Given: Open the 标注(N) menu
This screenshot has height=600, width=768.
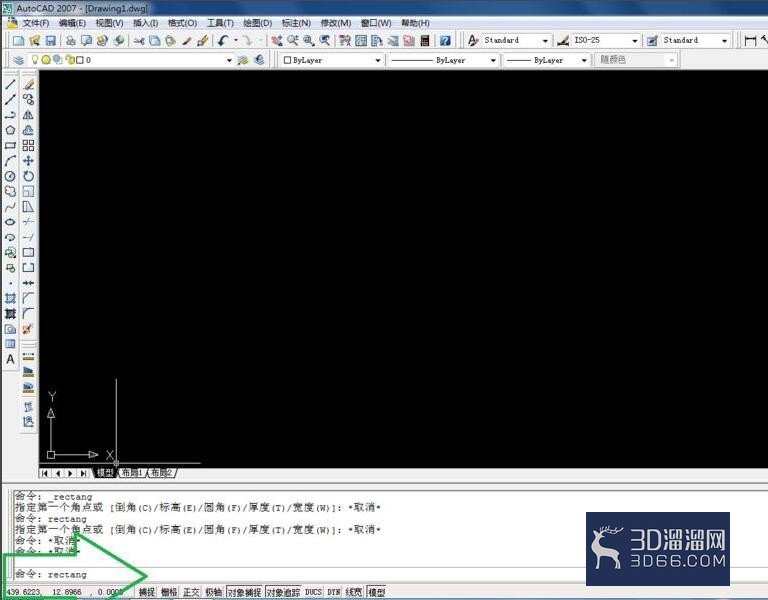Looking at the screenshot, I should tap(296, 23).
